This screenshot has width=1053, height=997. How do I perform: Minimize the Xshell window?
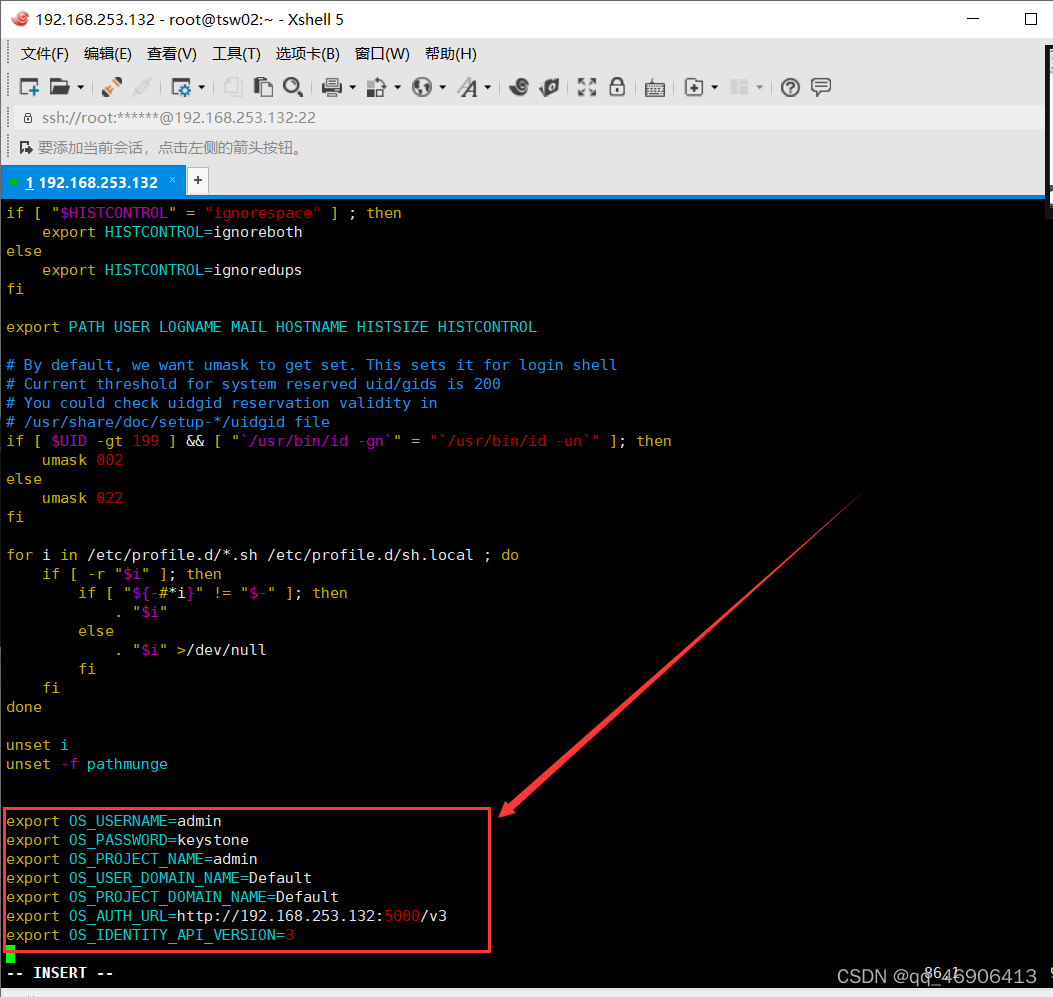pyautogui.click(x=973, y=19)
